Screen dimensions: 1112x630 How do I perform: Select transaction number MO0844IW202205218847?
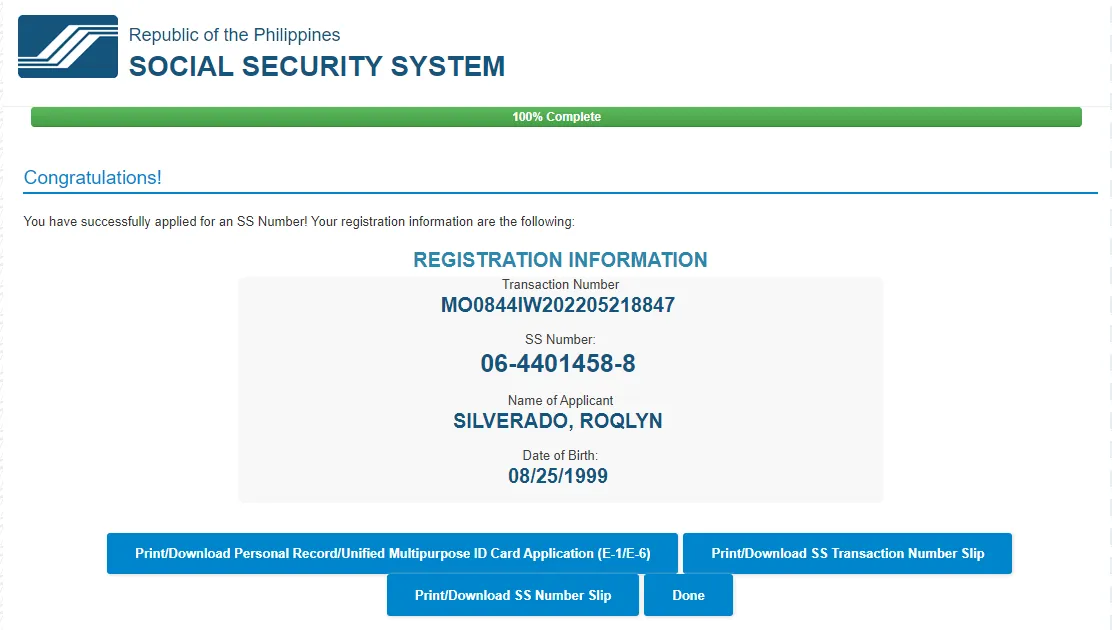[558, 306]
